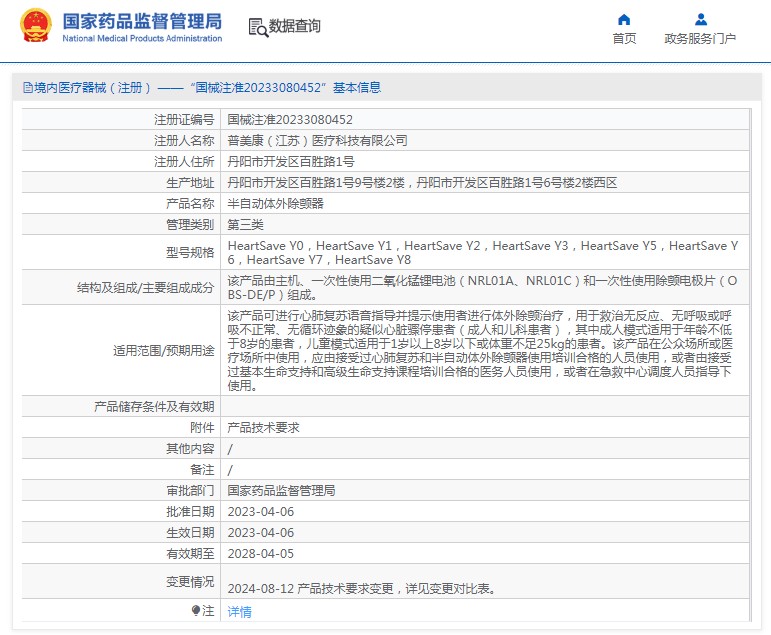Click the 产品技术要求 attachment value
Image resolution: width=771 pixels, height=635 pixels.
pyautogui.click(x=263, y=427)
